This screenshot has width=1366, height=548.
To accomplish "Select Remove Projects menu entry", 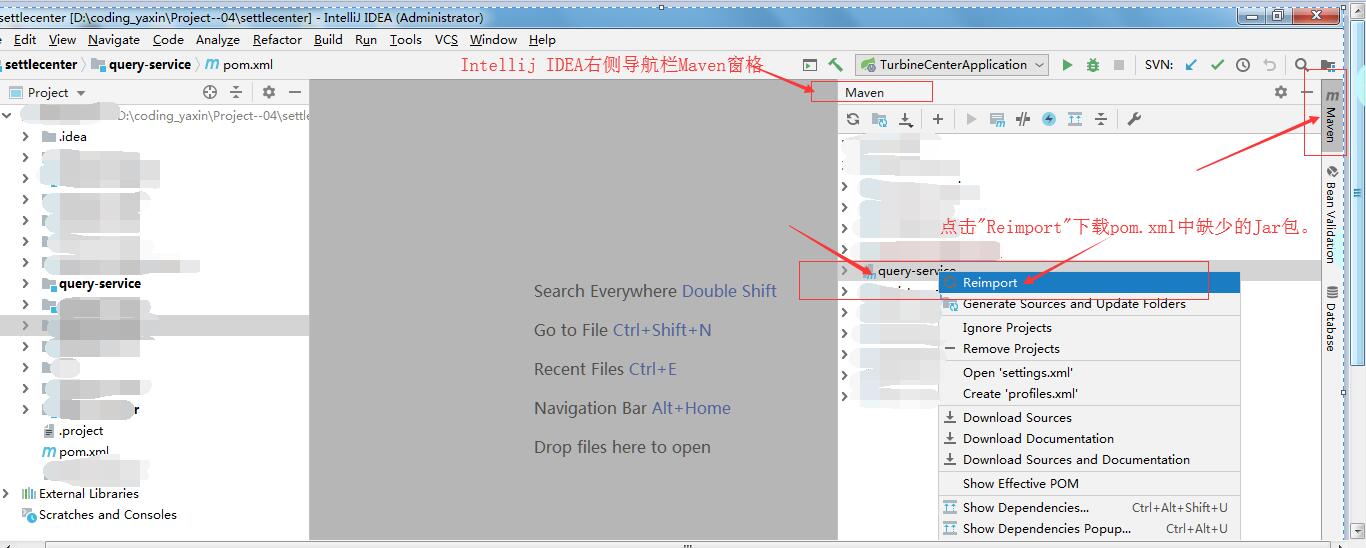I will click(x=1089, y=349).
